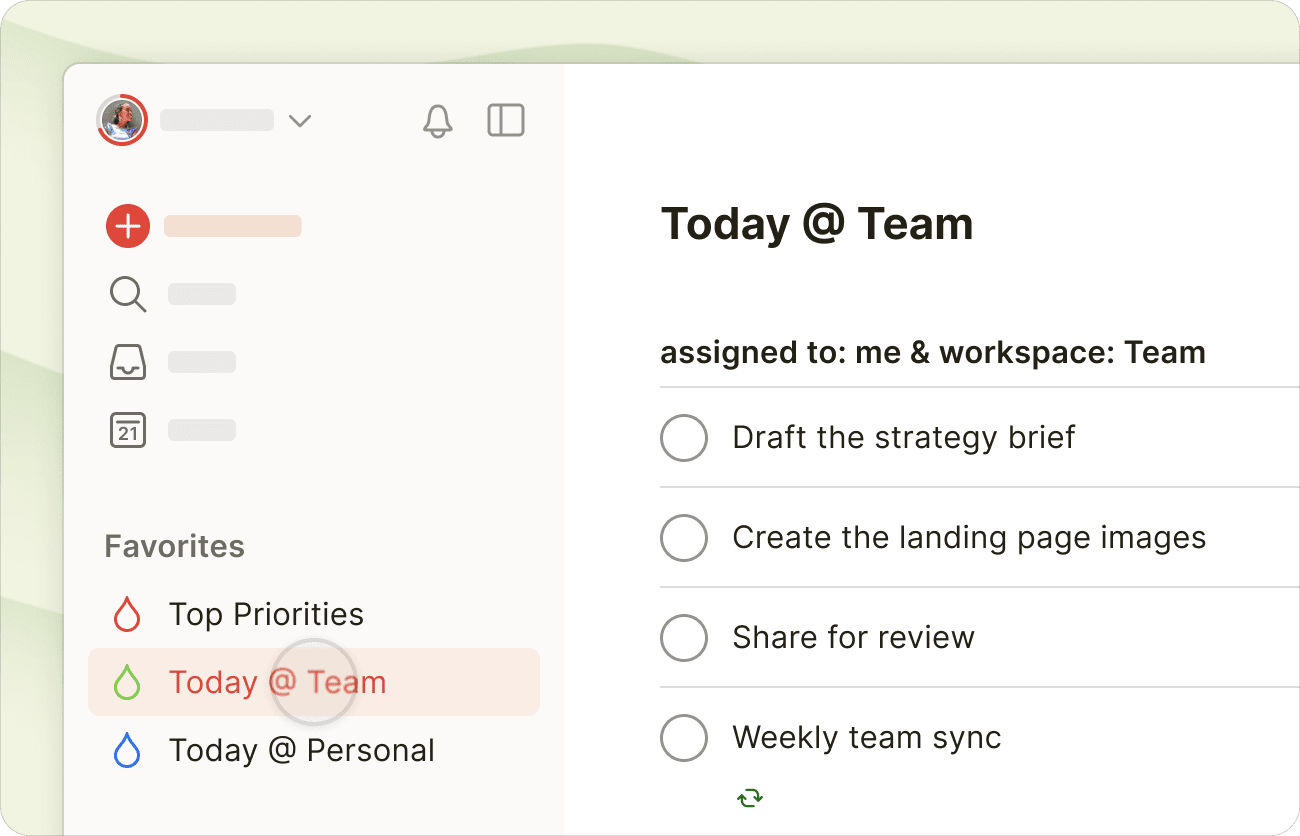Open the Inbox tray icon

[128, 362]
